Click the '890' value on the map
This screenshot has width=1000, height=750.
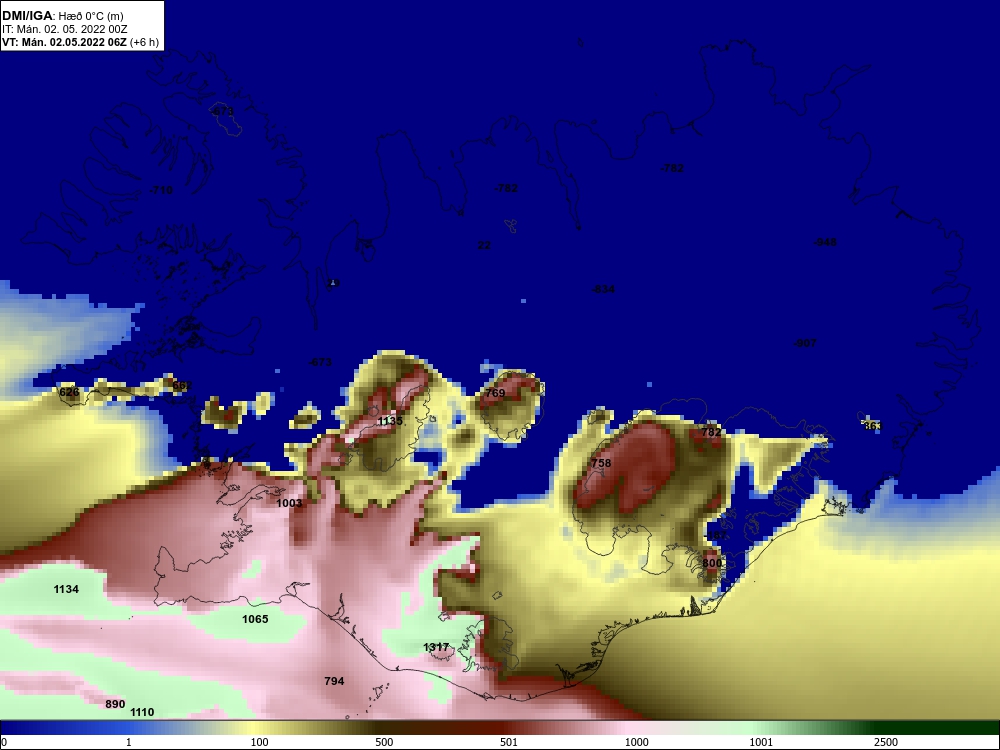(115, 704)
